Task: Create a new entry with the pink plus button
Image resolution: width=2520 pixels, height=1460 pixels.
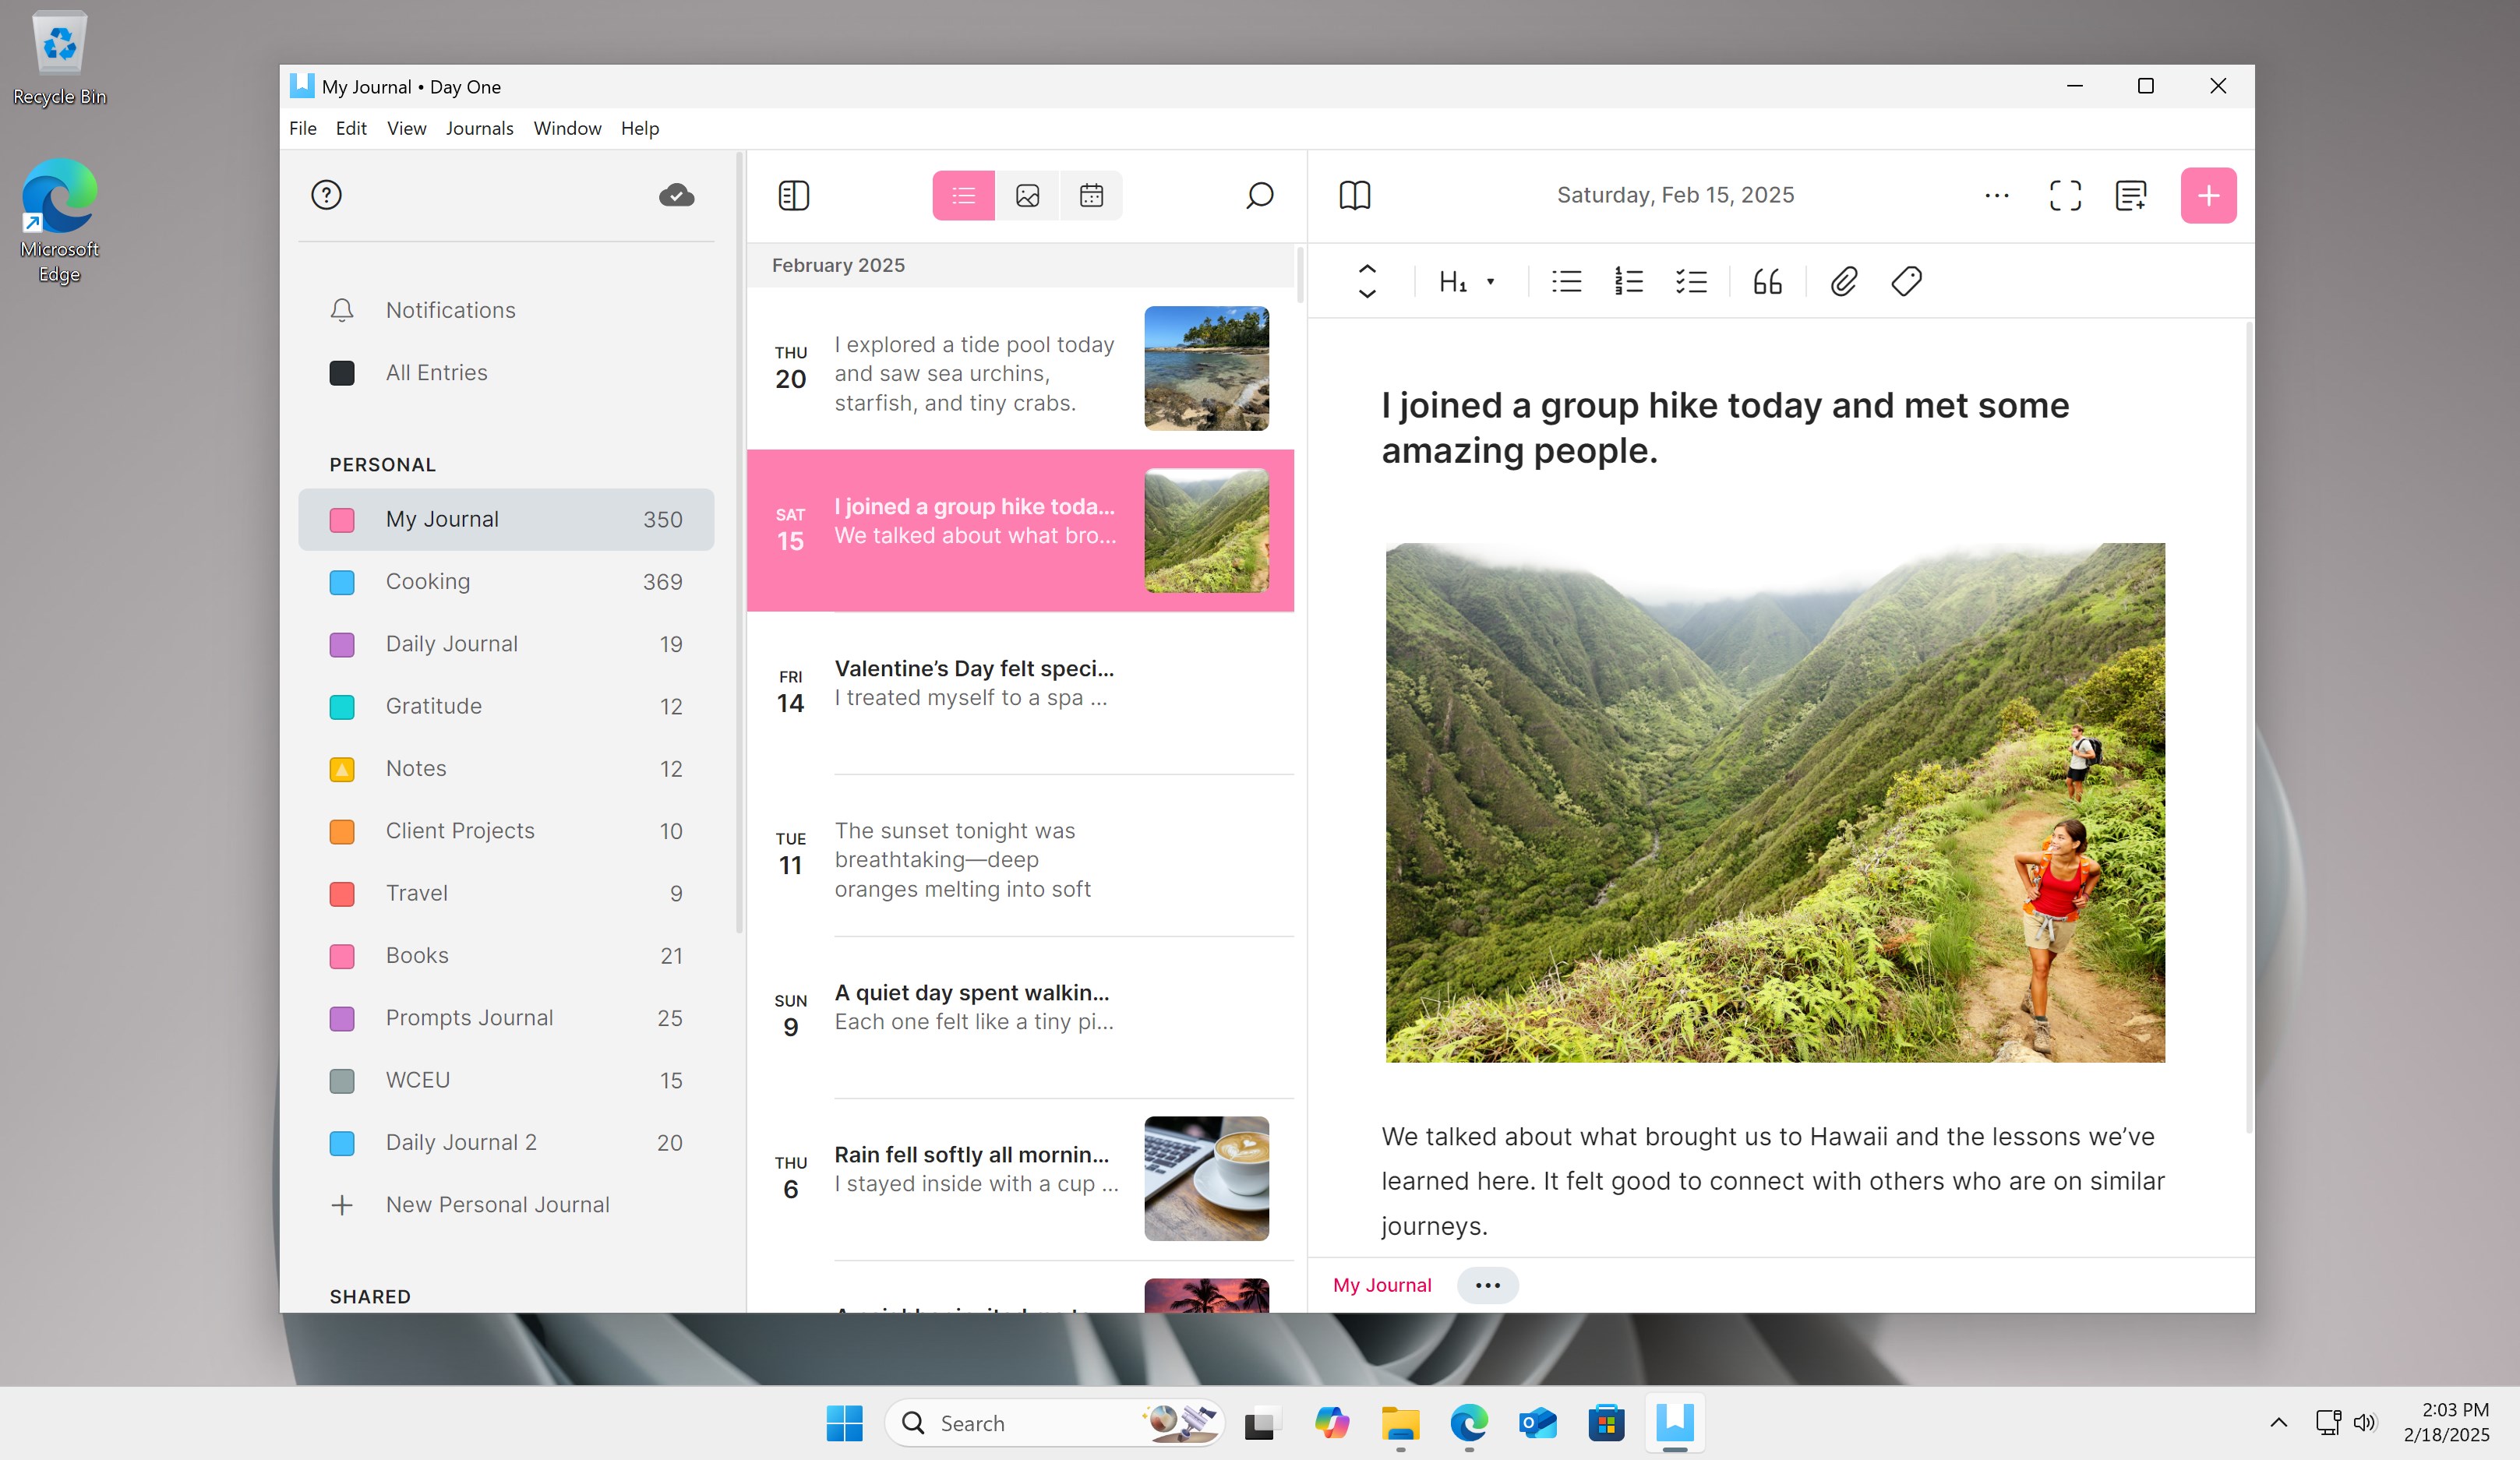Action: (2208, 195)
